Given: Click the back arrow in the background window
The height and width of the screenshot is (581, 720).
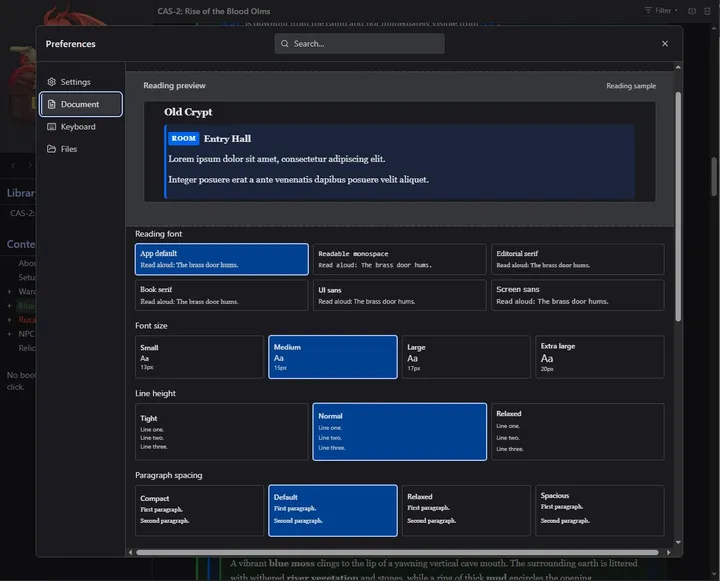Looking at the screenshot, I should pyautogui.click(x=13, y=165).
